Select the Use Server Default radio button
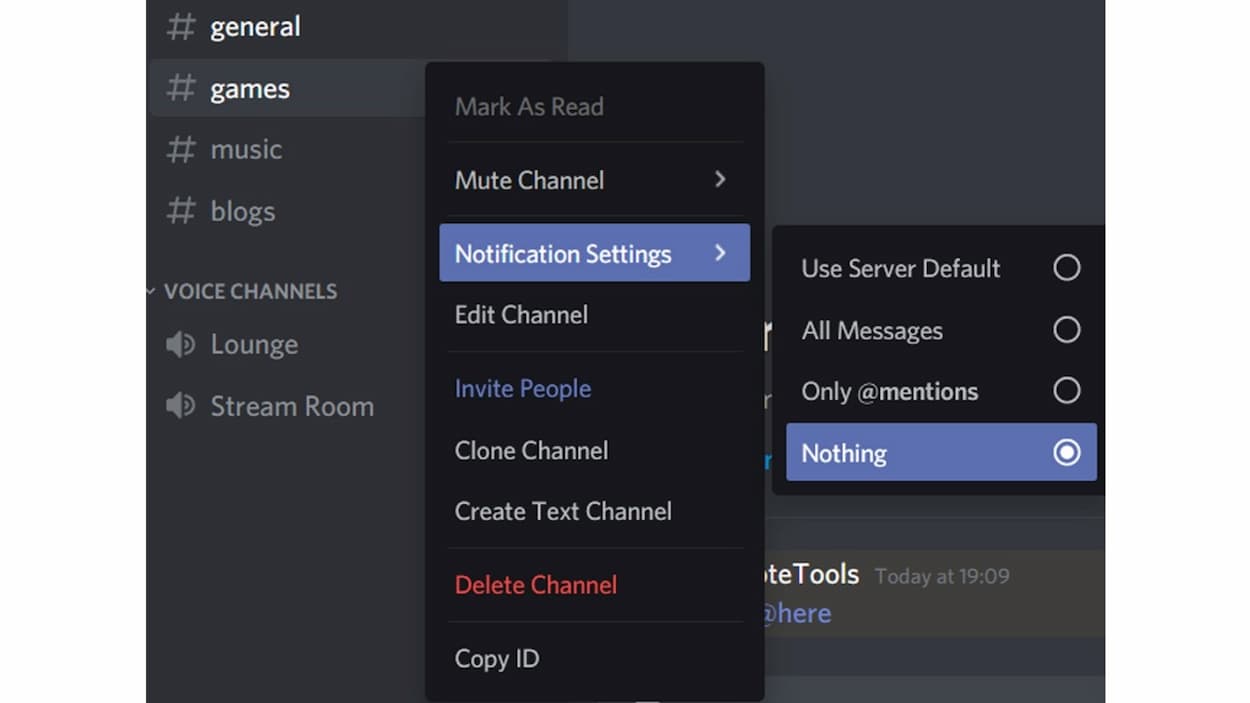This screenshot has width=1250, height=703. tap(1066, 268)
